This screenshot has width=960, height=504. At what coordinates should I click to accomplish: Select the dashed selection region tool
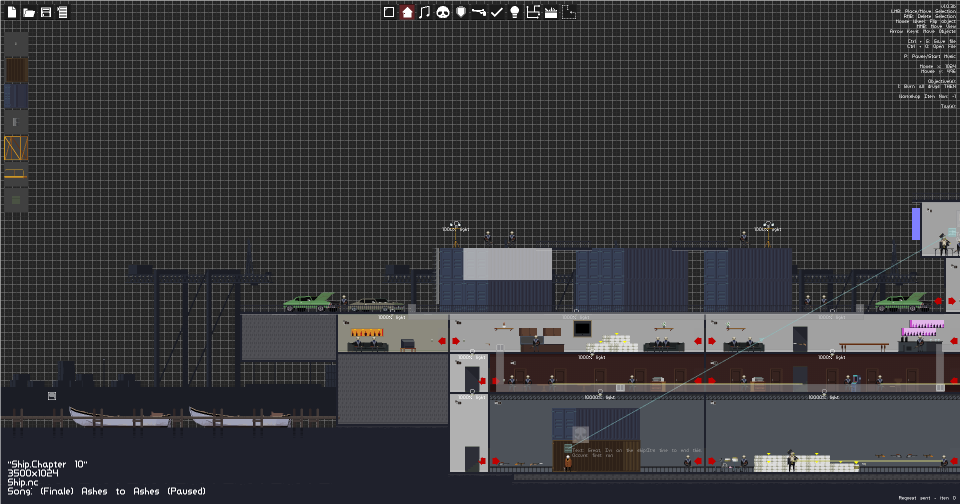pos(569,12)
